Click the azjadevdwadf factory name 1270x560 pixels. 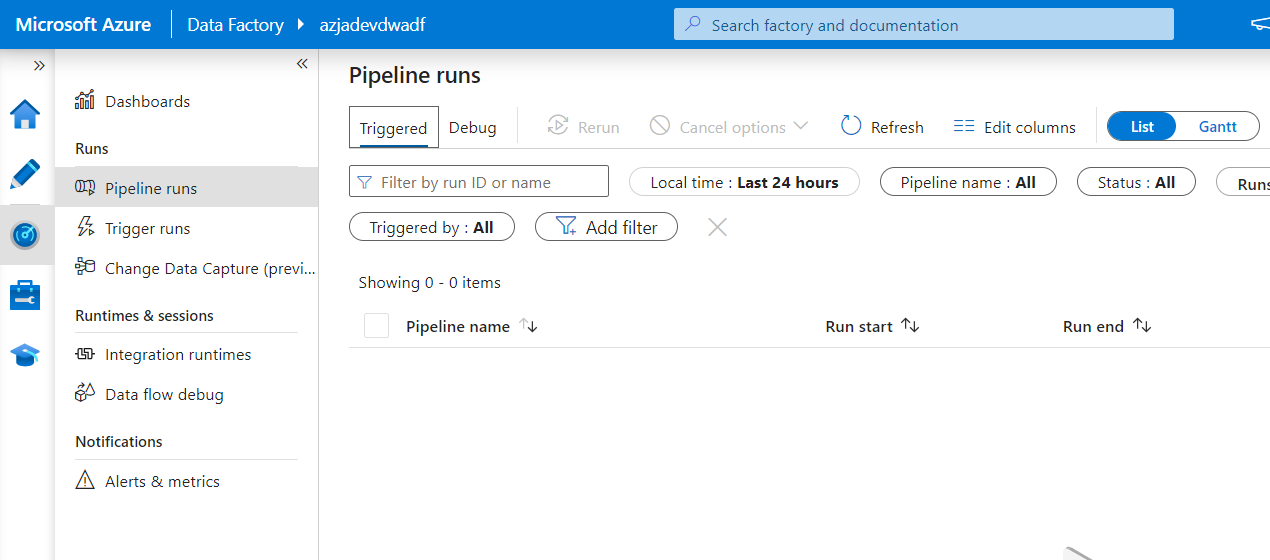pyautogui.click(x=373, y=25)
